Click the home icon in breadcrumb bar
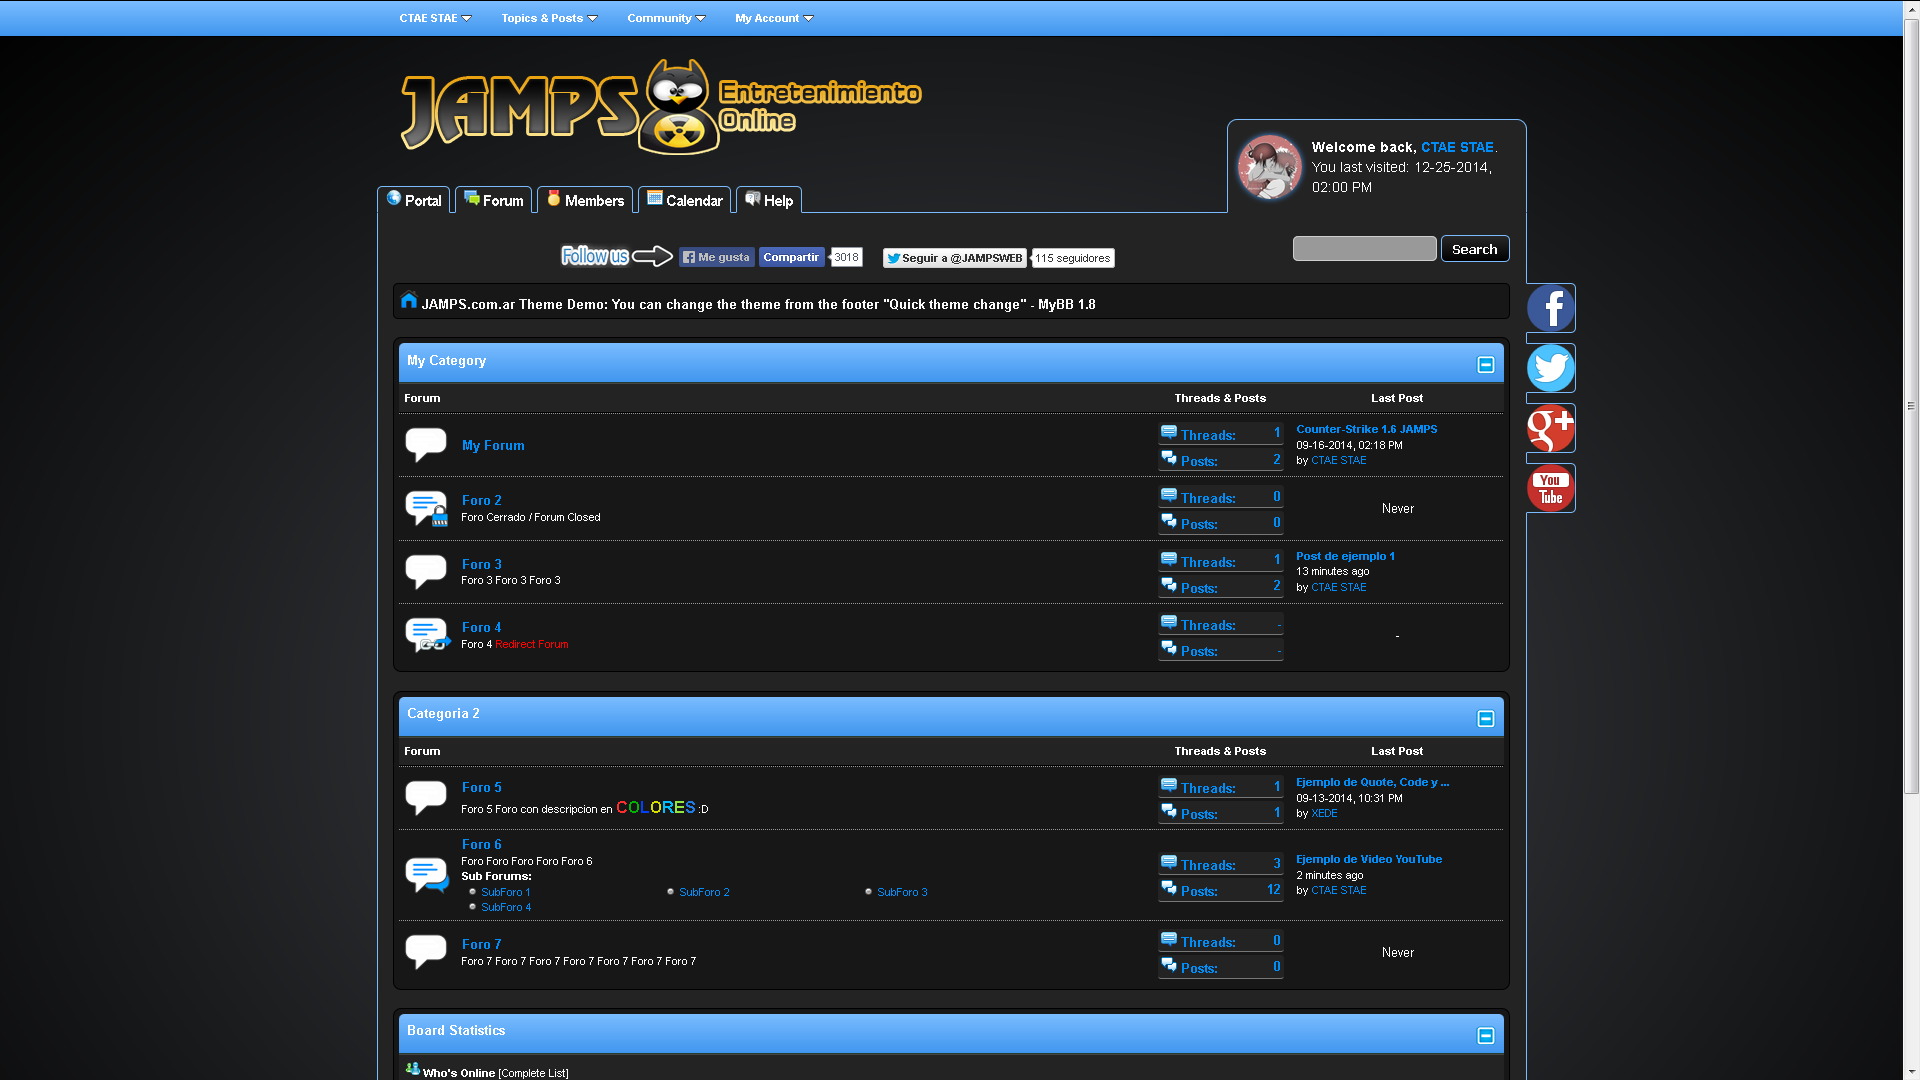 (x=408, y=301)
